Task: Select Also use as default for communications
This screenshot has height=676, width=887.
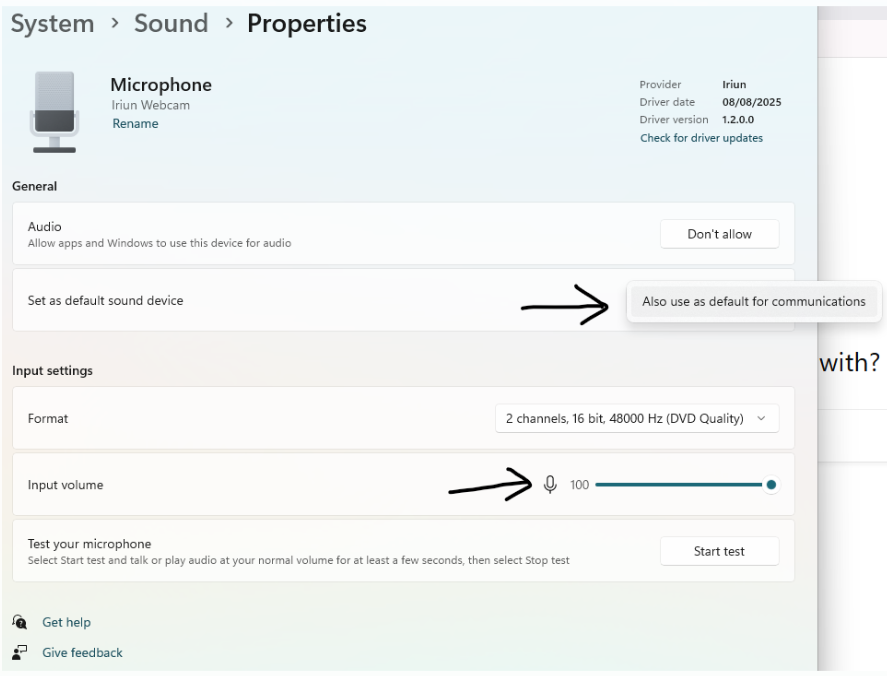Action: (754, 301)
